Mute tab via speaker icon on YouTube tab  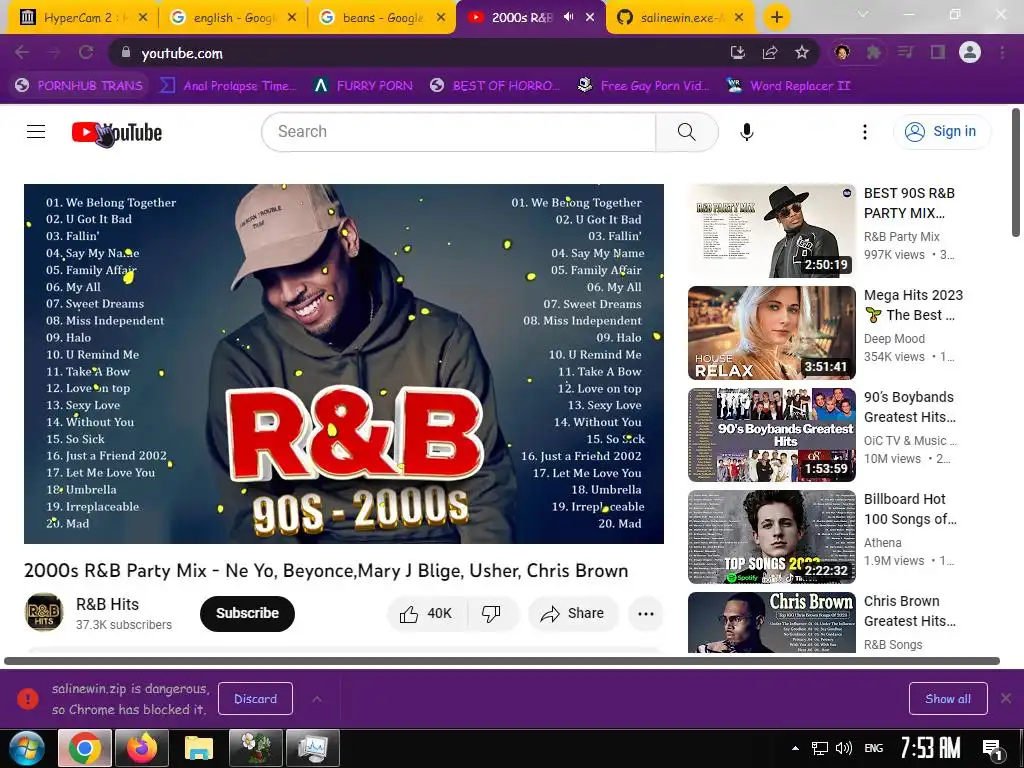568,17
